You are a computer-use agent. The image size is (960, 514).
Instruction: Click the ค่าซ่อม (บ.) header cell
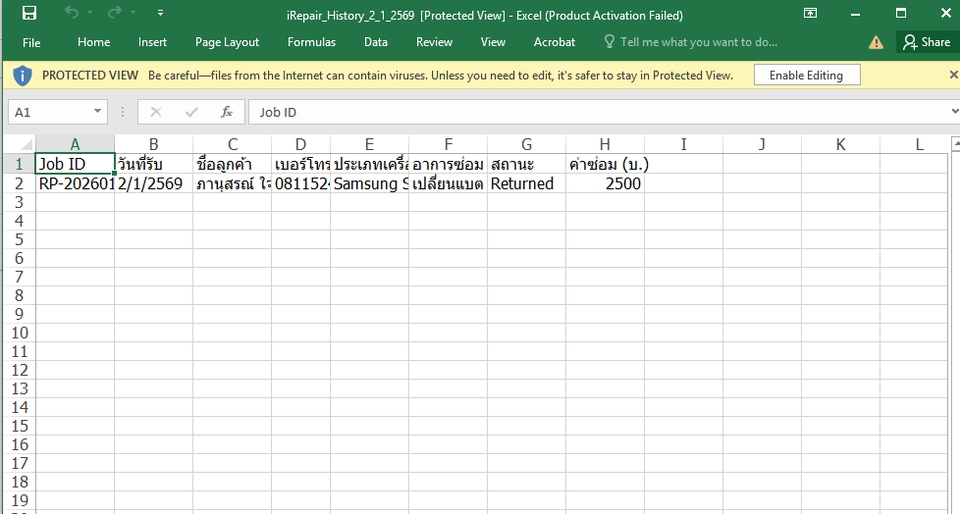pos(604,164)
